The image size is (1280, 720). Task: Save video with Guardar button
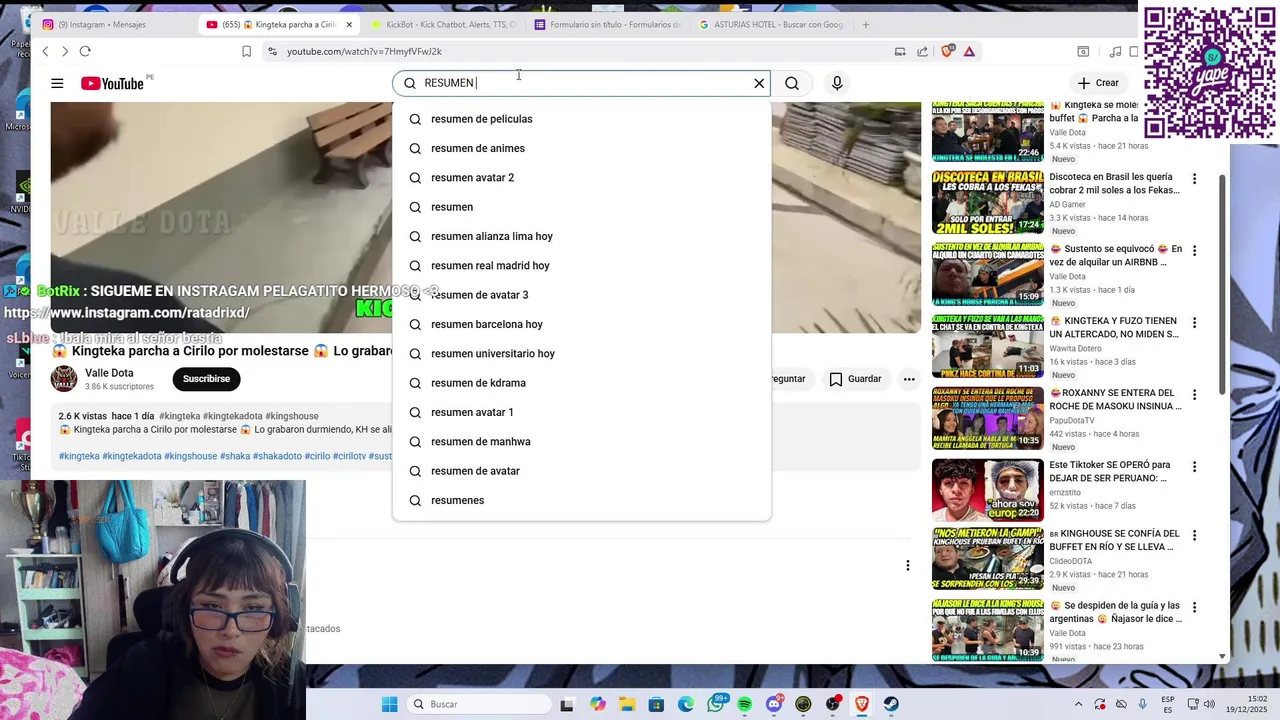tap(855, 379)
